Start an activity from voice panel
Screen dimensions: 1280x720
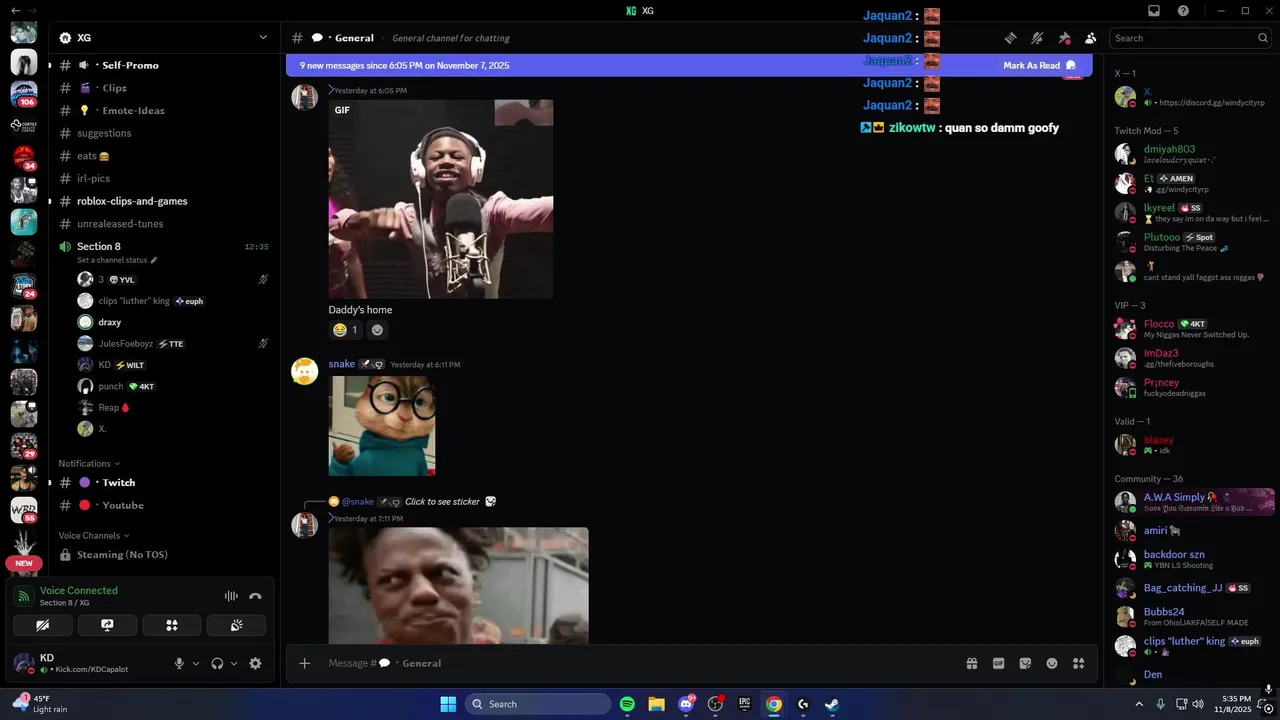tap(172, 625)
